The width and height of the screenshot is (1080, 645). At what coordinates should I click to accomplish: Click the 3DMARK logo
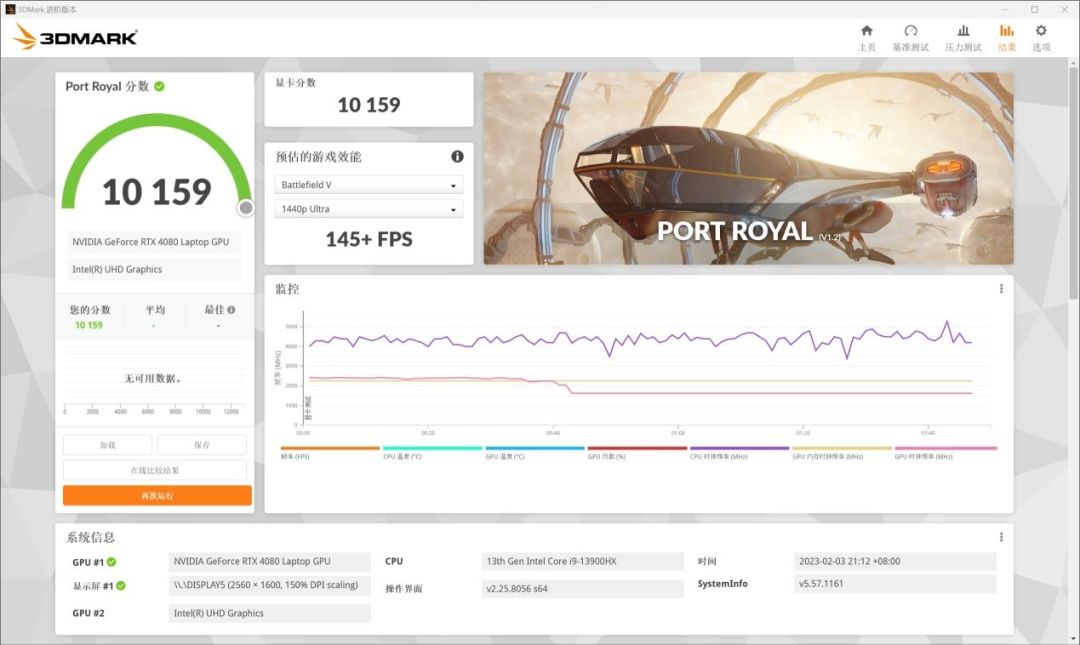pyautogui.click(x=76, y=37)
